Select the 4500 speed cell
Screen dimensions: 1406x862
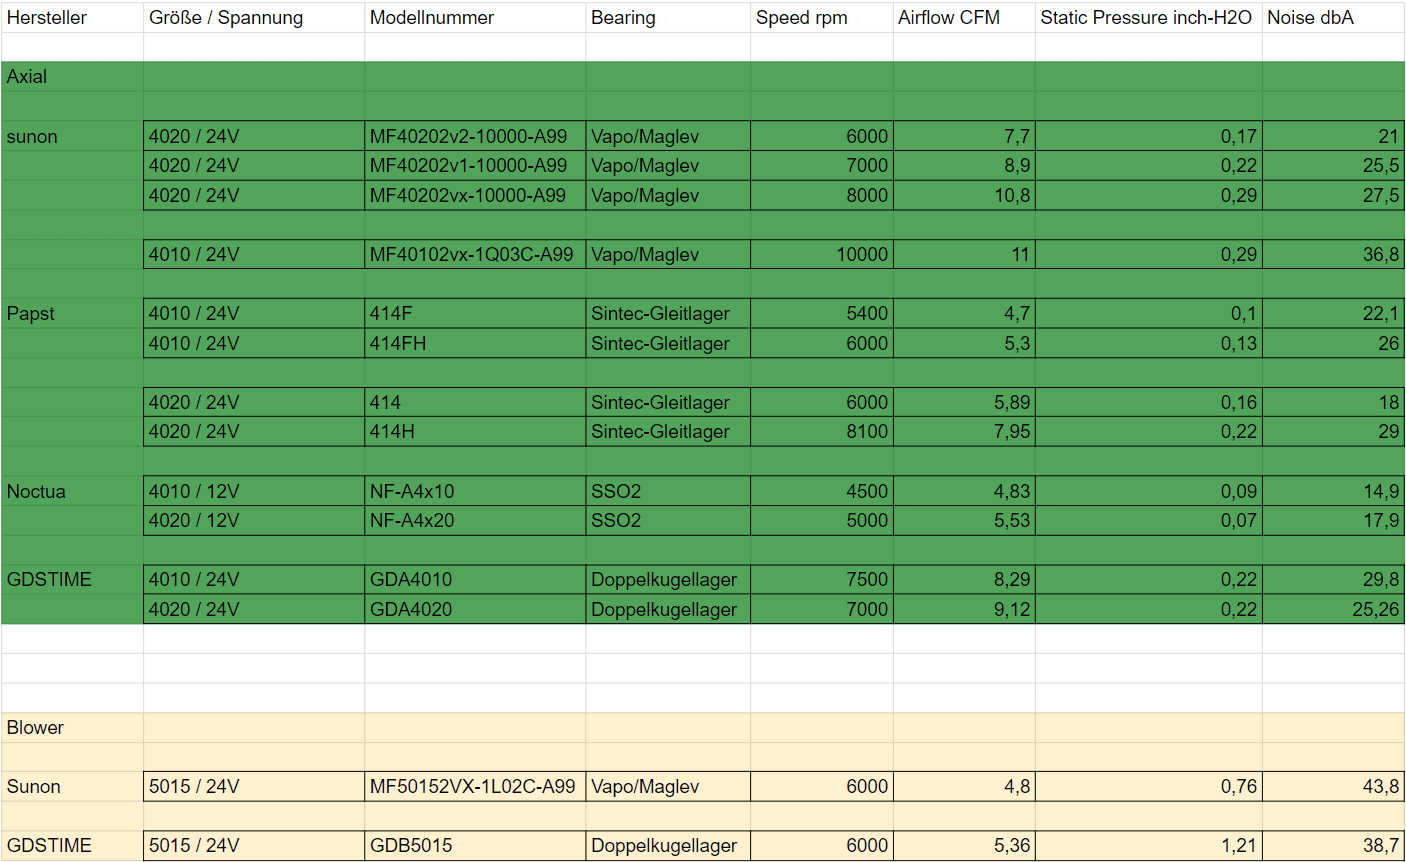tap(822, 491)
